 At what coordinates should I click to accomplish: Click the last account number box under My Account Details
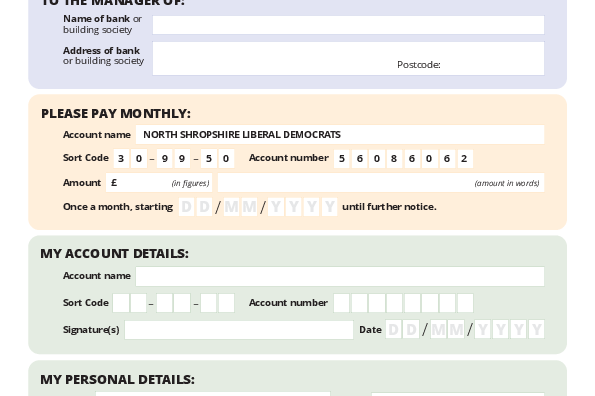click(x=465, y=303)
